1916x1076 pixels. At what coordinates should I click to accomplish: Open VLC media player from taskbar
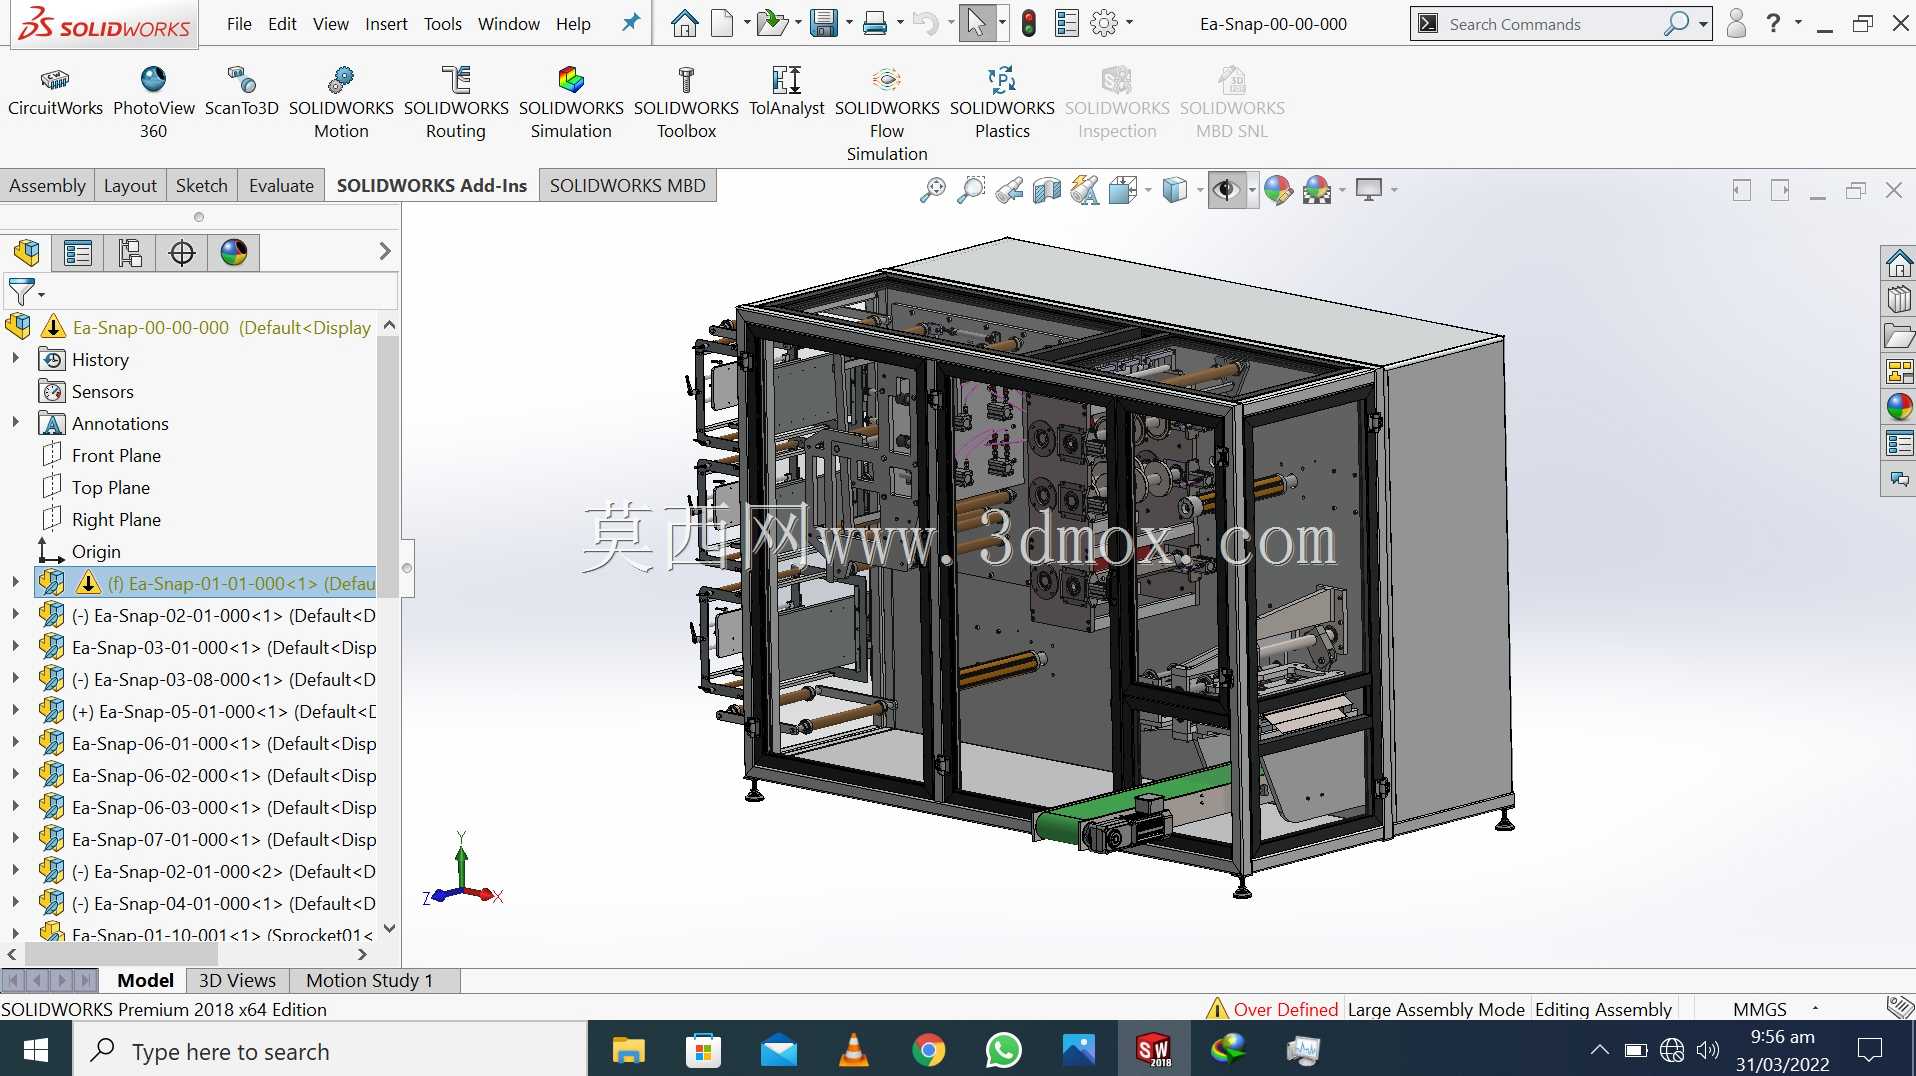(853, 1050)
